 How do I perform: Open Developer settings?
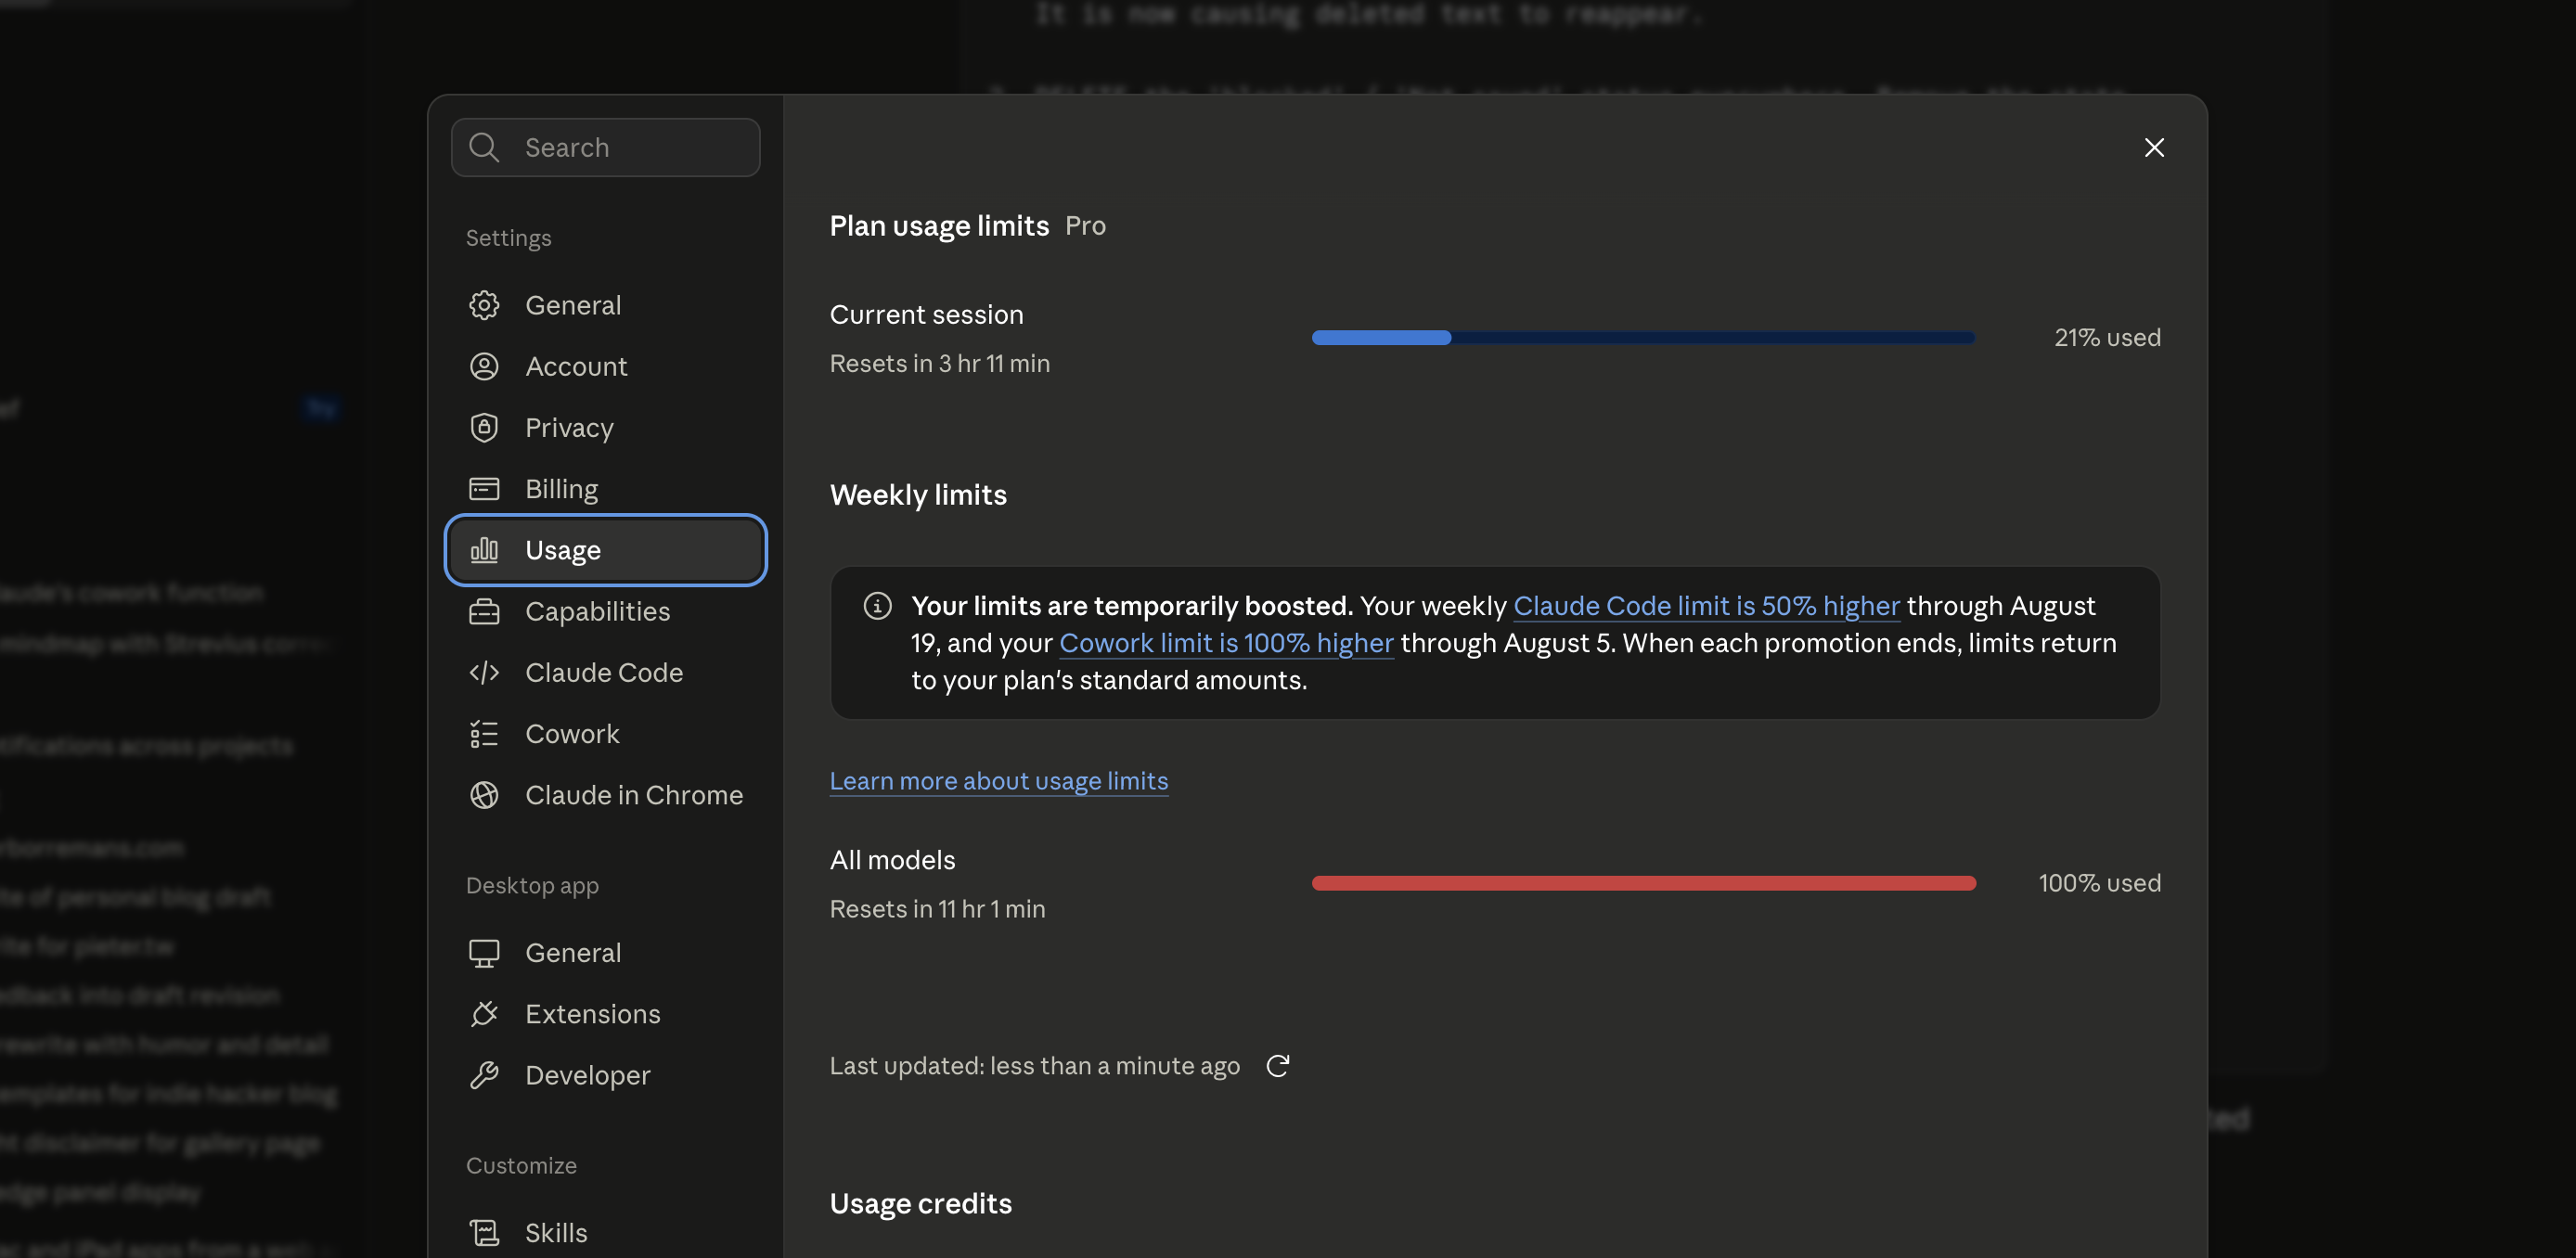click(x=606, y=1075)
